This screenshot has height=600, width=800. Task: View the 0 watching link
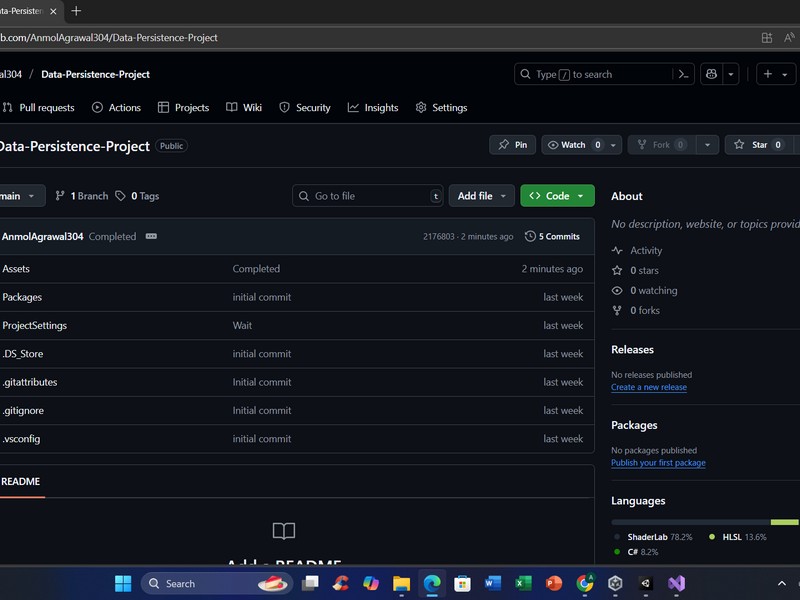click(644, 290)
